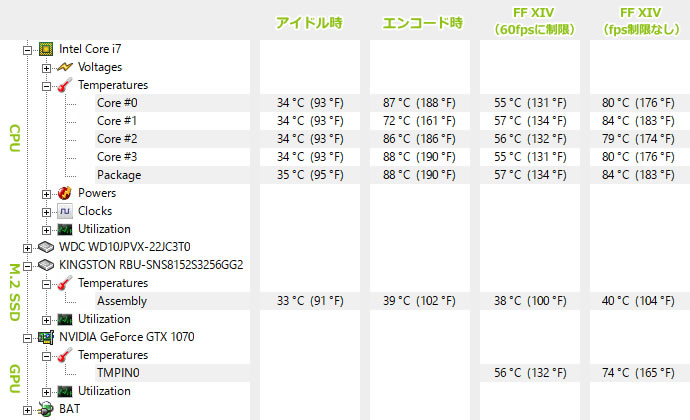
Task: Select the Core #2 row
Action: point(172,139)
